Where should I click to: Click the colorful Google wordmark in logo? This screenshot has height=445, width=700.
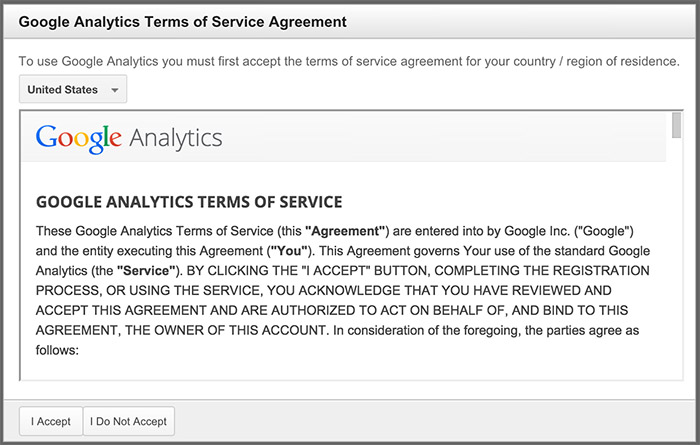(x=78, y=138)
